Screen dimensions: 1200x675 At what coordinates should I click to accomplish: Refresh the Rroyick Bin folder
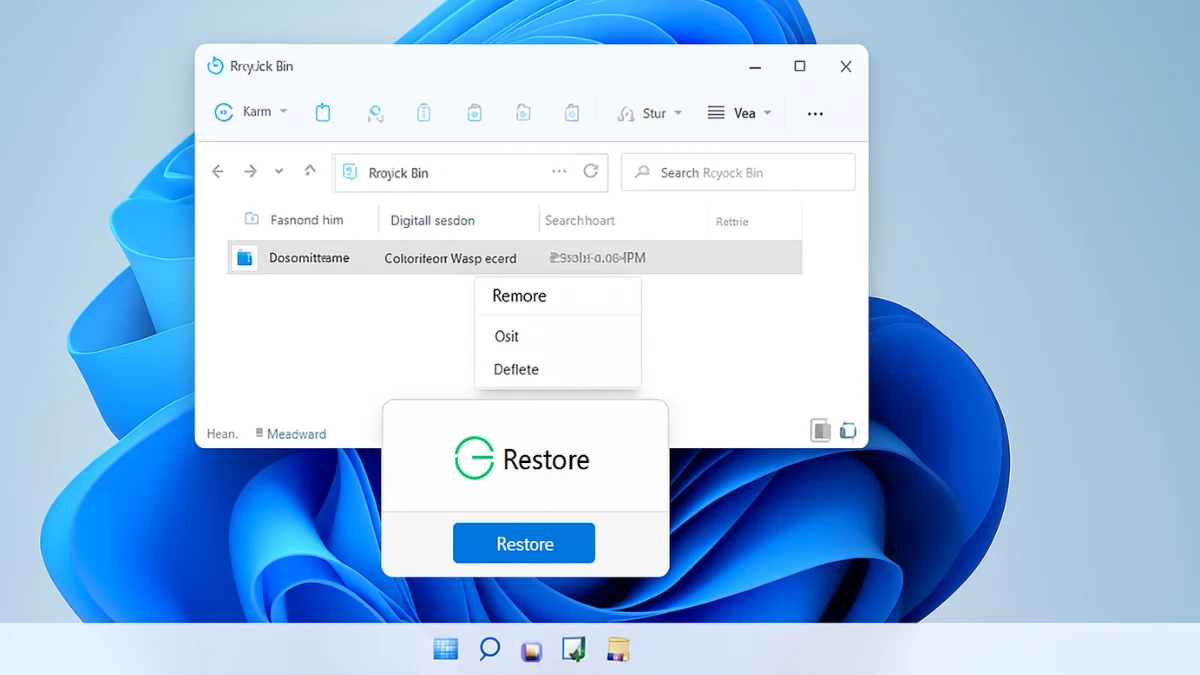(591, 171)
